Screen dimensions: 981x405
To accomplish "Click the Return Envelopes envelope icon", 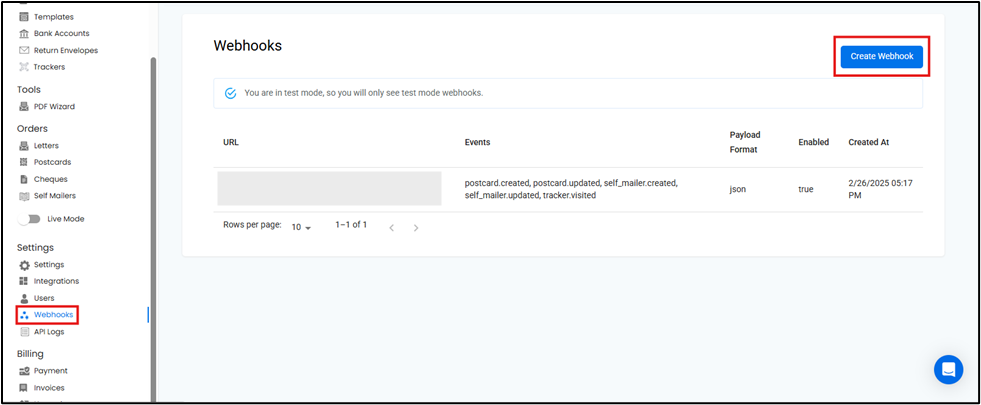I will click(x=24, y=50).
